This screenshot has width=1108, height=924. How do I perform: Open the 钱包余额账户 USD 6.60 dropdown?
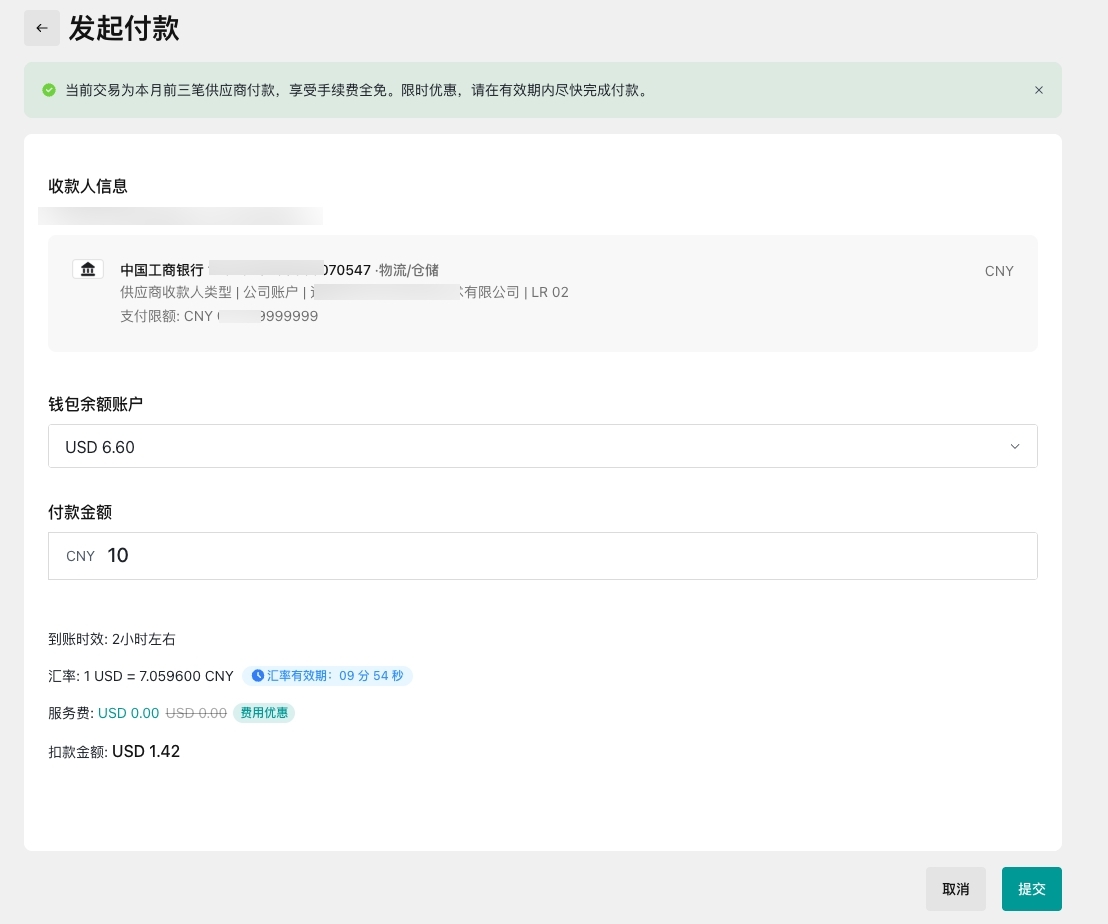click(542, 447)
